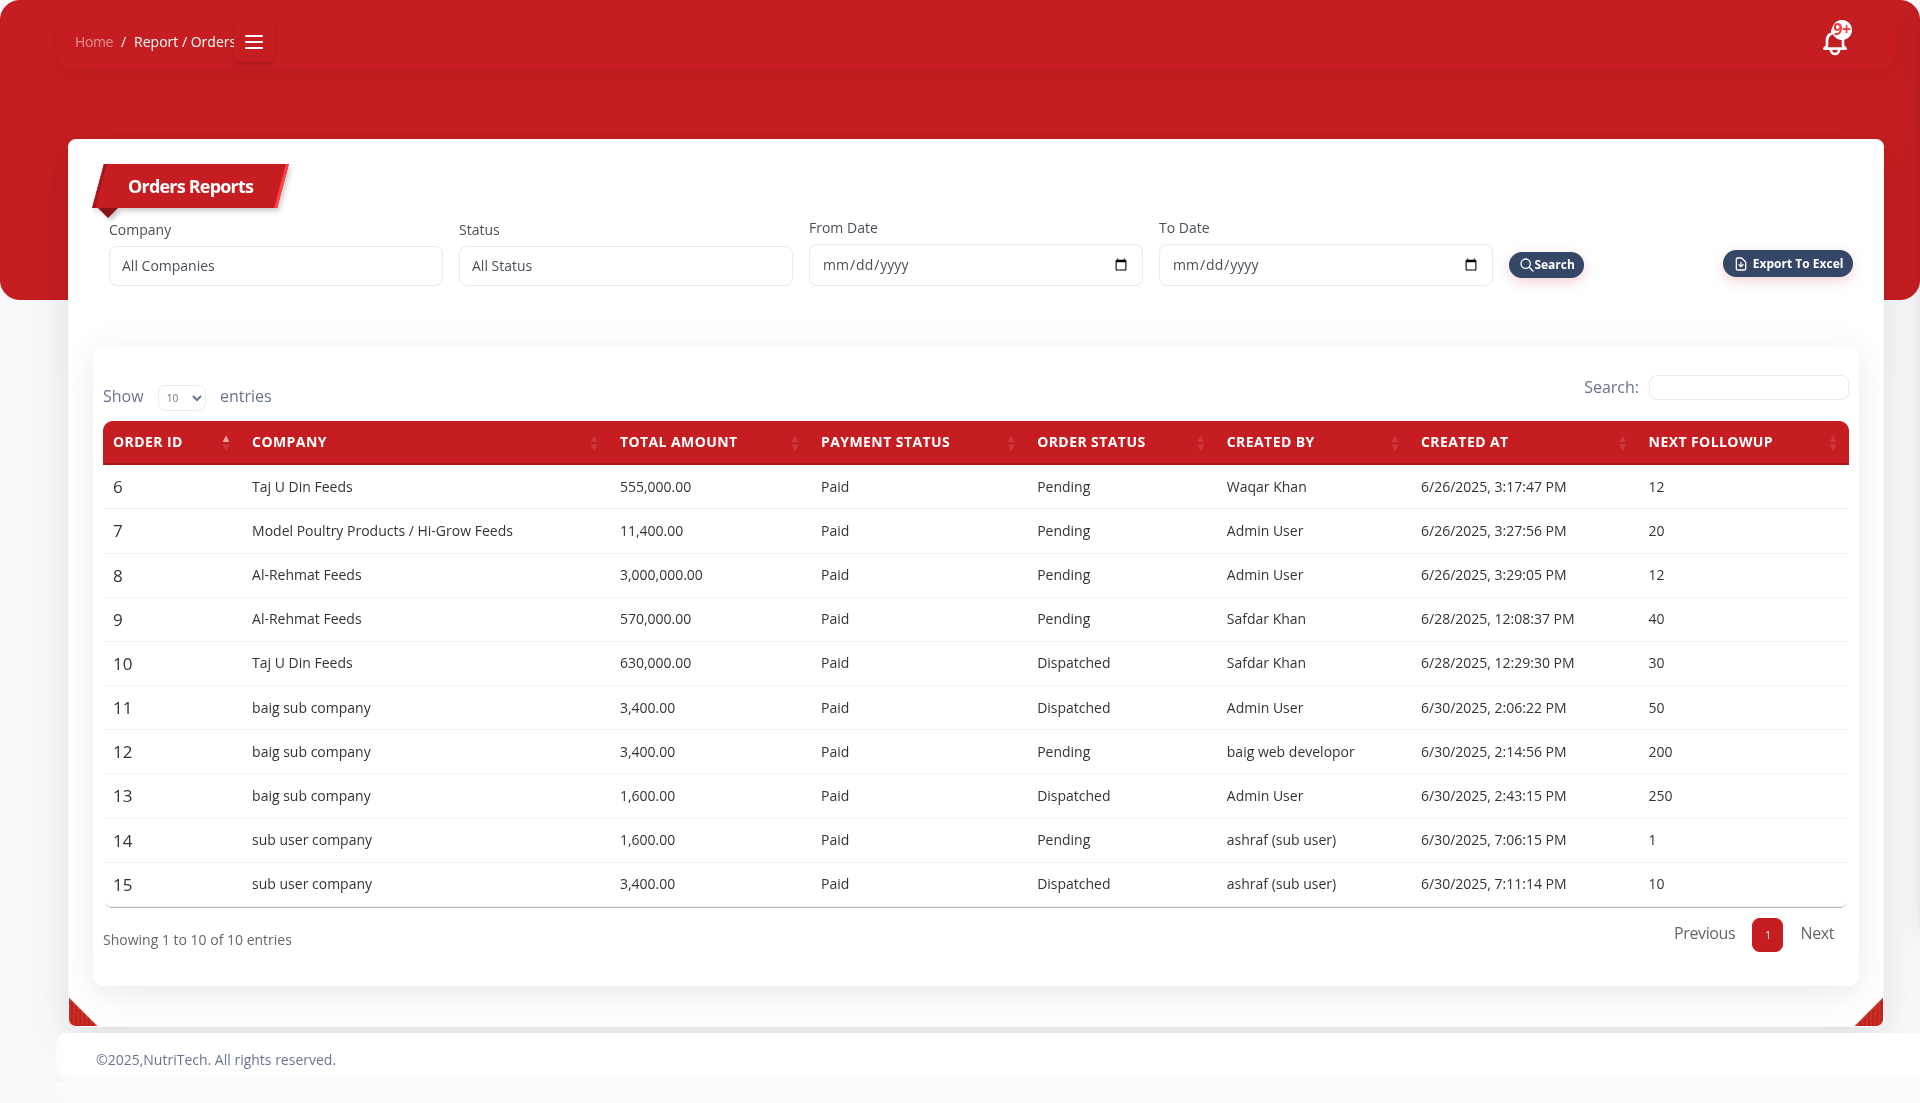Select pagination page 1

1767,935
